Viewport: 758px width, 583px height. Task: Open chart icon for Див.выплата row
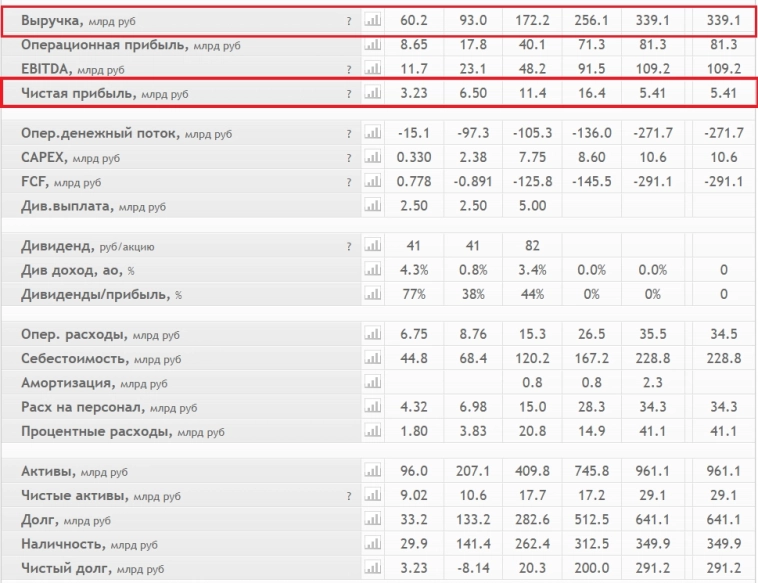click(x=372, y=206)
